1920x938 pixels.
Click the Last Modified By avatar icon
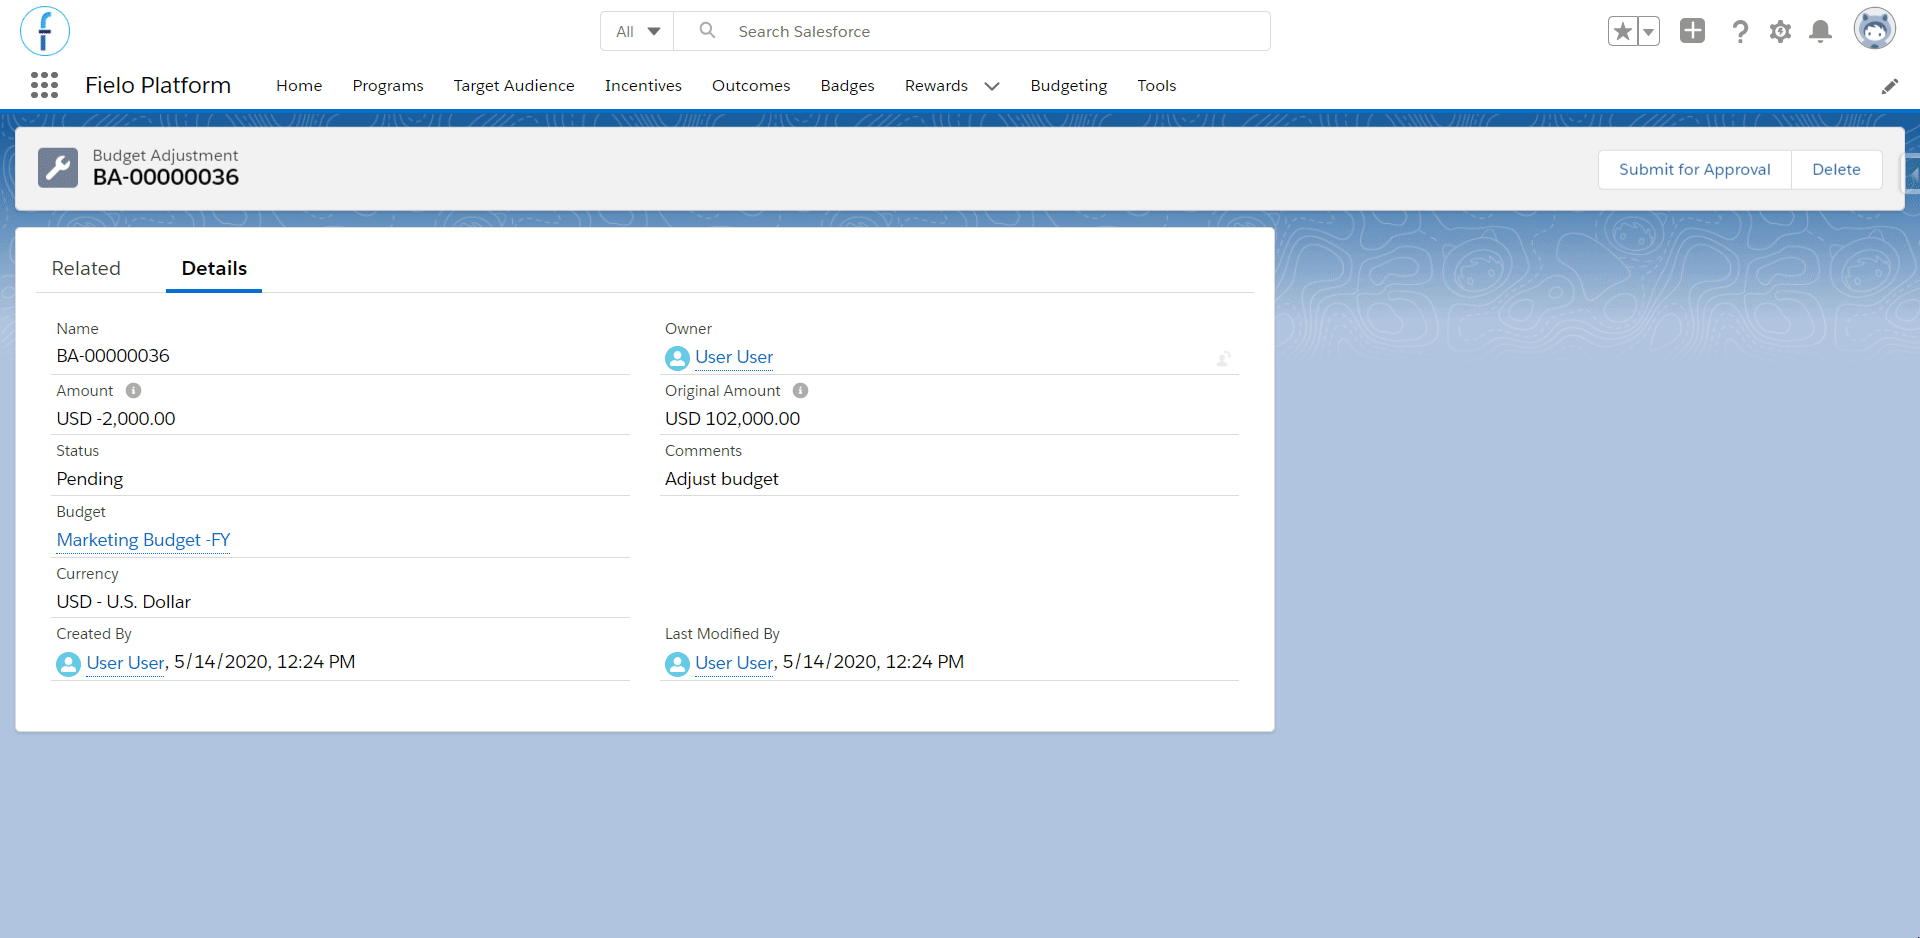(677, 664)
